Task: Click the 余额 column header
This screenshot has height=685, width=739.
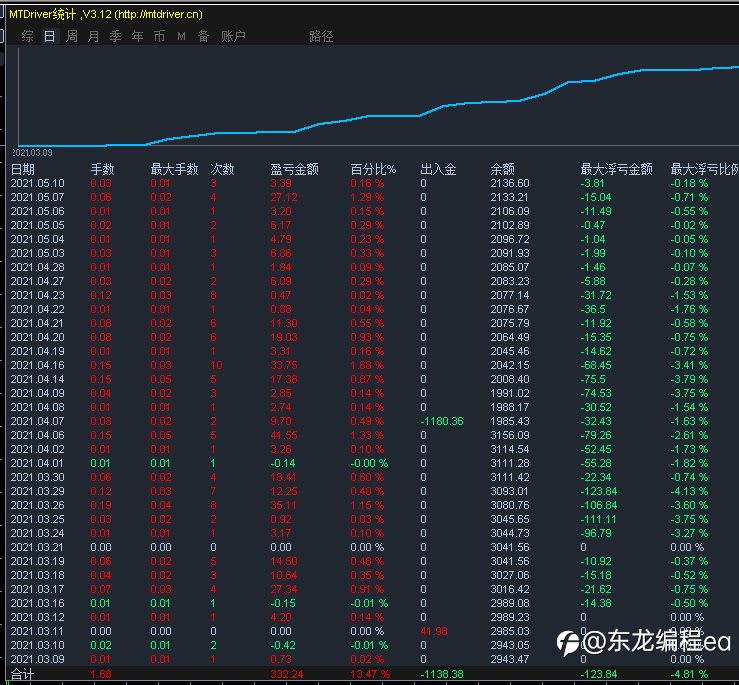Action: coord(502,169)
